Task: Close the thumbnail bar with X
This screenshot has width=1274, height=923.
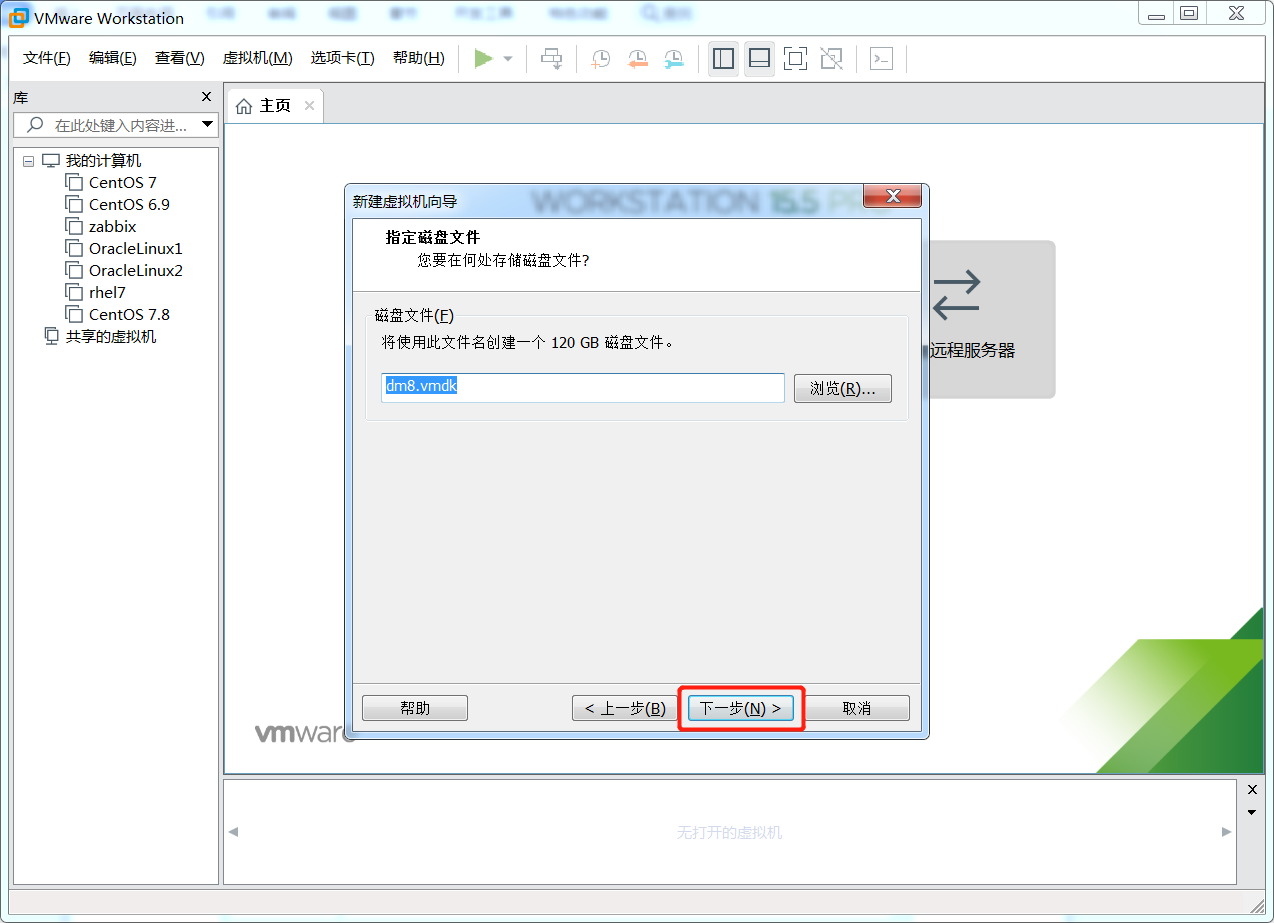Action: coord(1252,790)
